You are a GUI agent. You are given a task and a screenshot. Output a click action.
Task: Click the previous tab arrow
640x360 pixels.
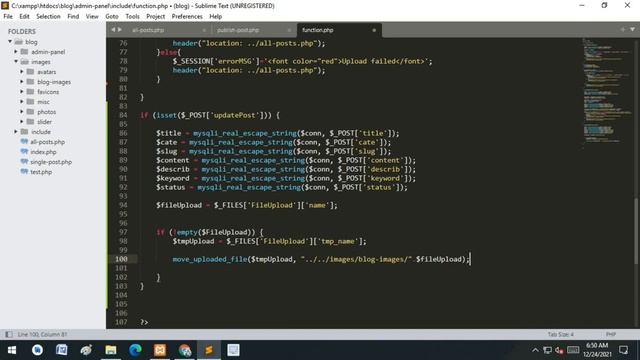pos(113,30)
